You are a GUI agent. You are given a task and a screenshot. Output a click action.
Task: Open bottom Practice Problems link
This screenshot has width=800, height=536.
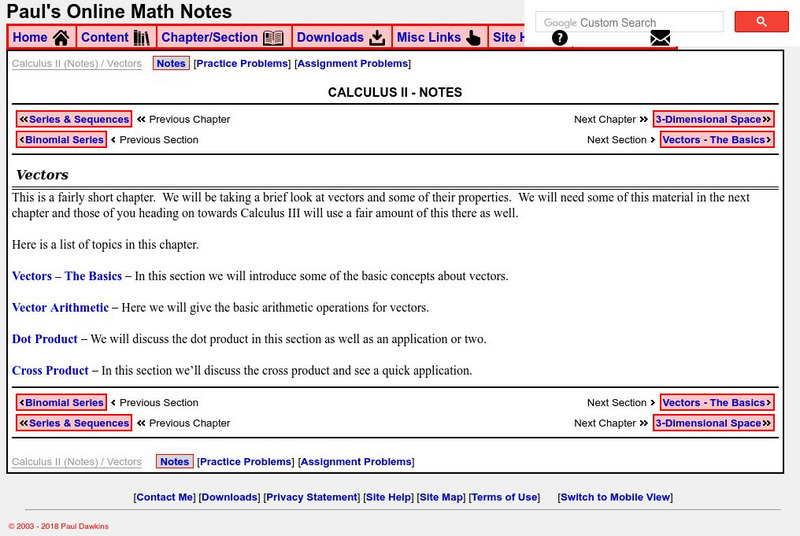point(246,462)
